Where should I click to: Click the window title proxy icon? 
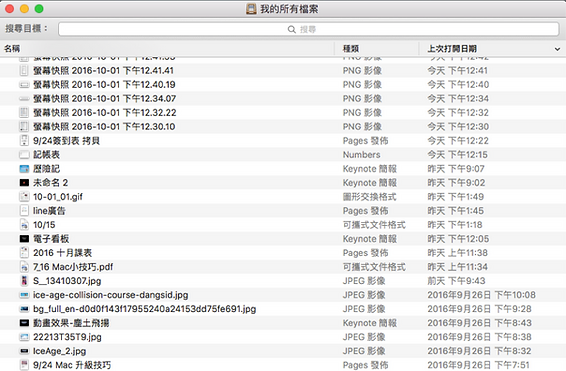pos(251,9)
